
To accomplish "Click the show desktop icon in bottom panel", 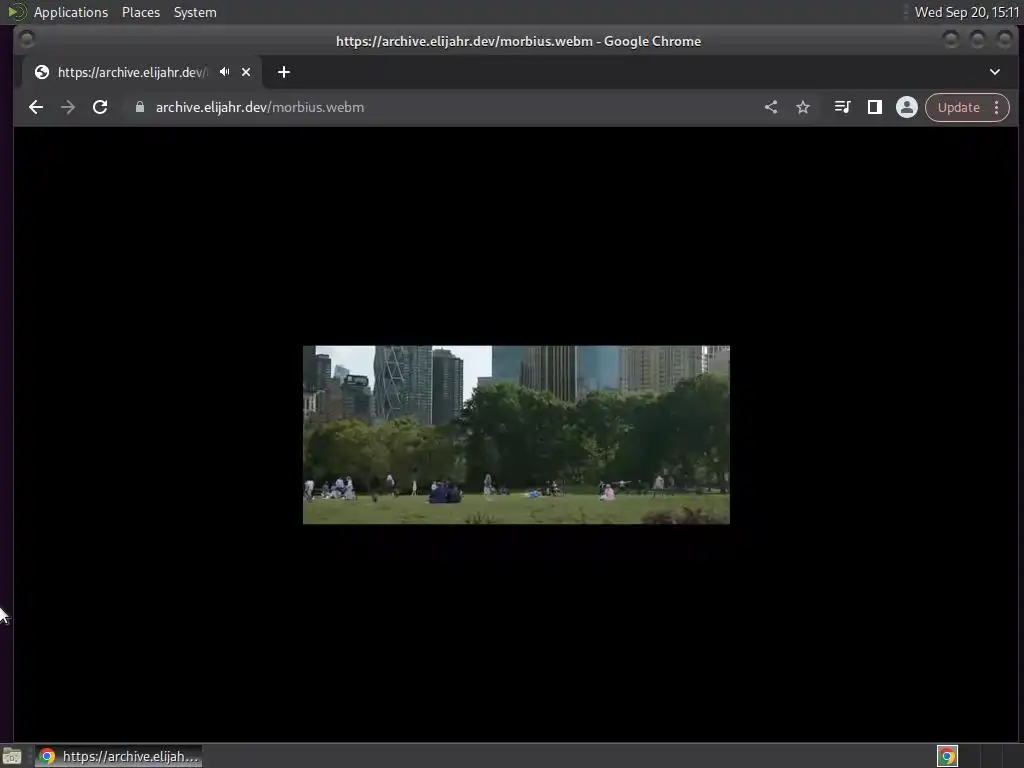I will click(12, 756).
